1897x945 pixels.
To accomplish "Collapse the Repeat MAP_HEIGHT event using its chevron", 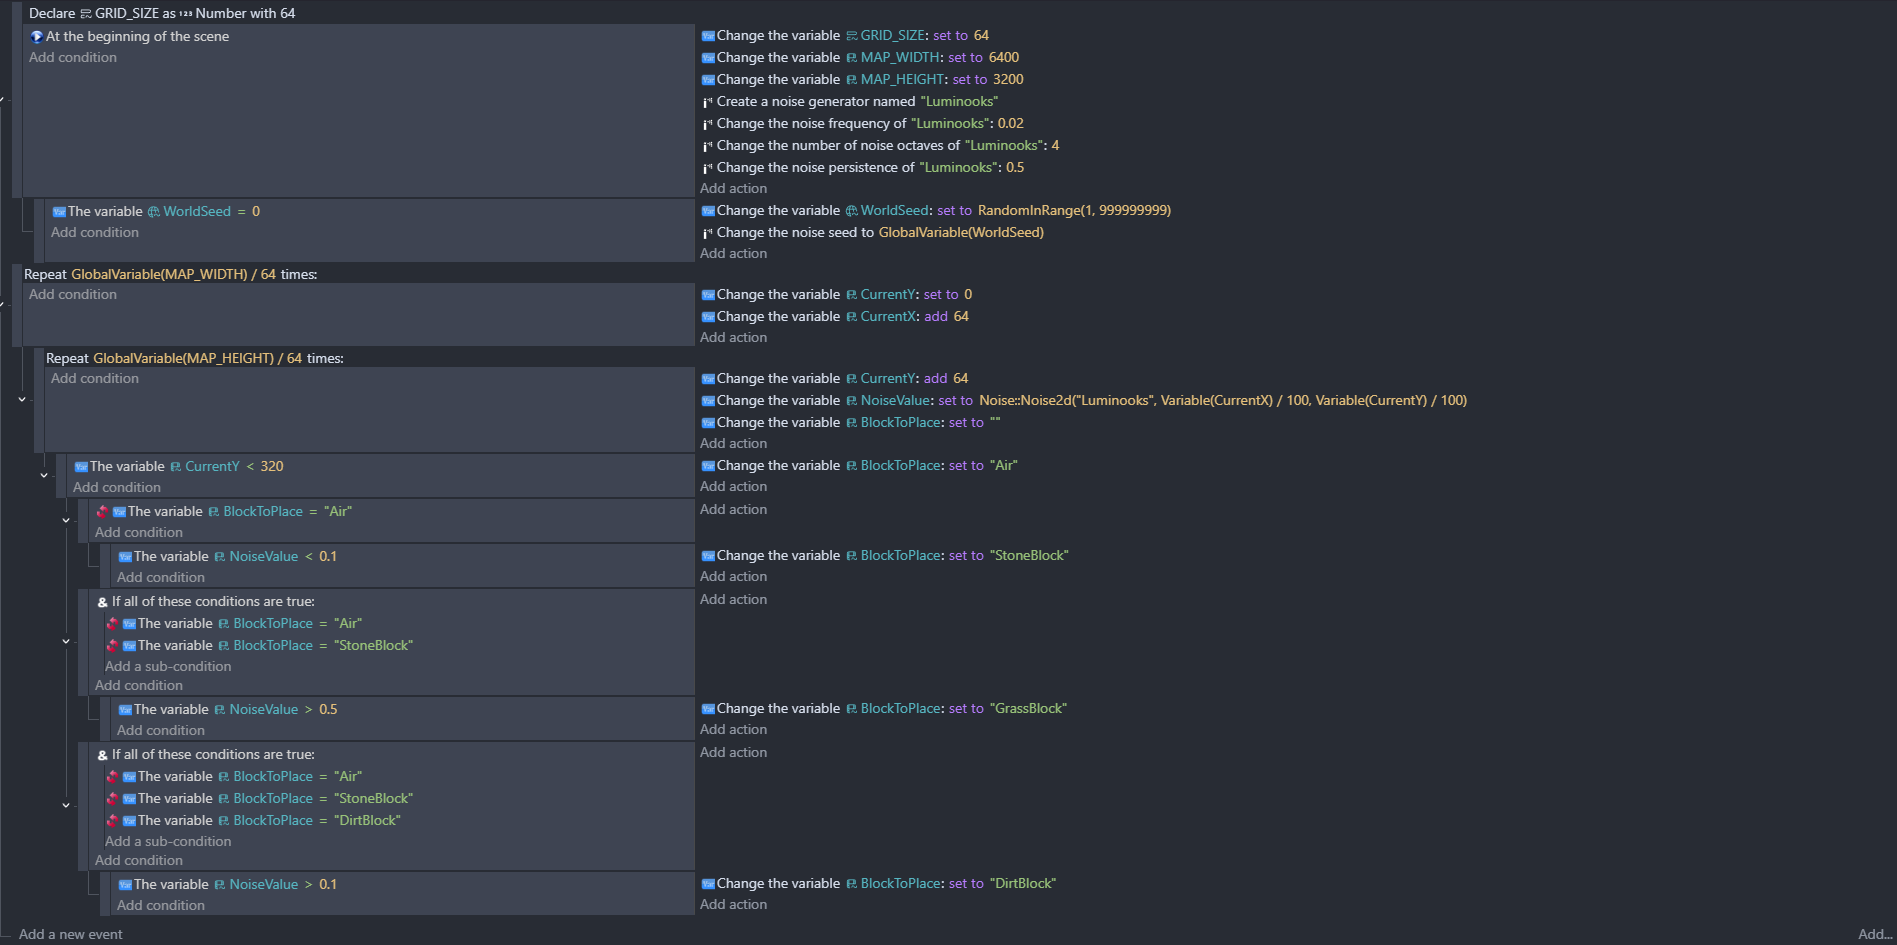I will pos(22,399).
